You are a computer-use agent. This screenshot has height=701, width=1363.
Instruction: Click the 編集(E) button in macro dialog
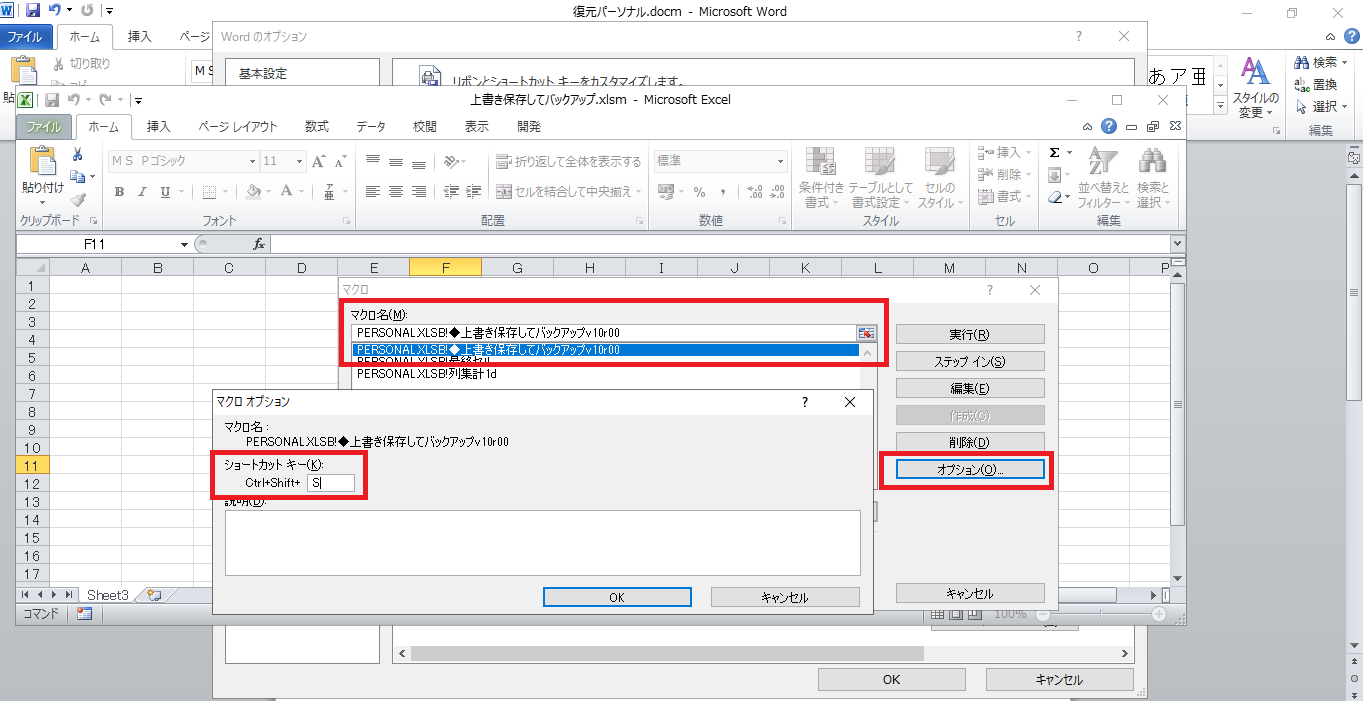click(970, 388)
